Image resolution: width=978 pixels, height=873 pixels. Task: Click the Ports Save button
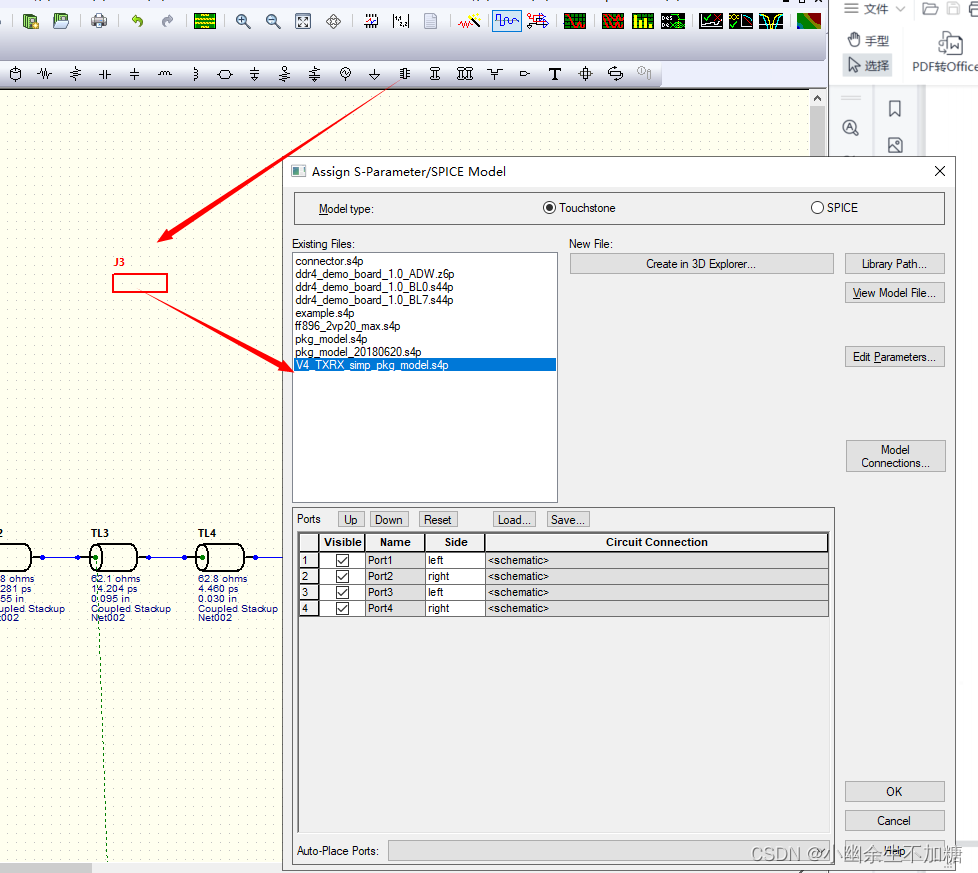(x=568, y=519)
